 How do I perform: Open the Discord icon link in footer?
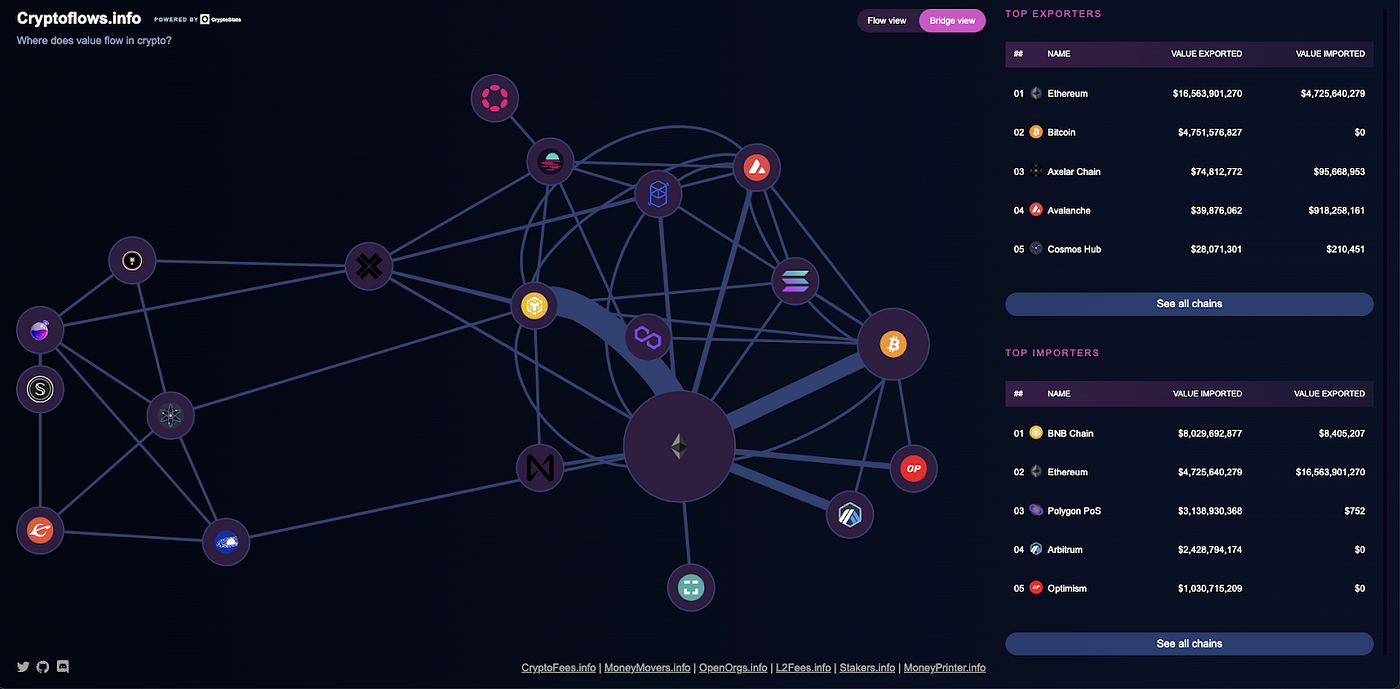pos(63,666)
